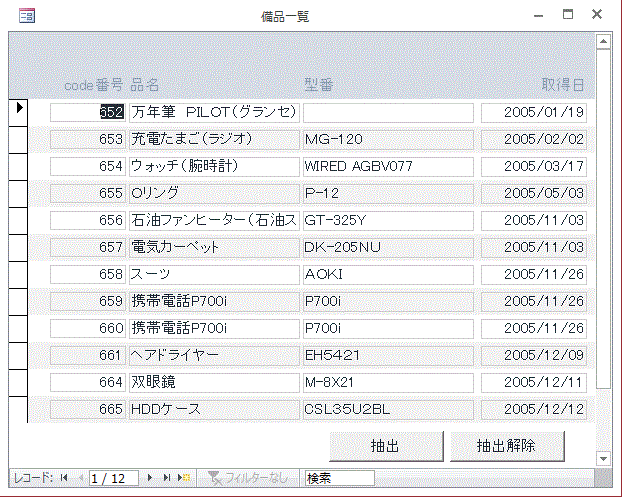Click model number EH5421
This screenshot has width=623, height=497.
pos(388,356)
